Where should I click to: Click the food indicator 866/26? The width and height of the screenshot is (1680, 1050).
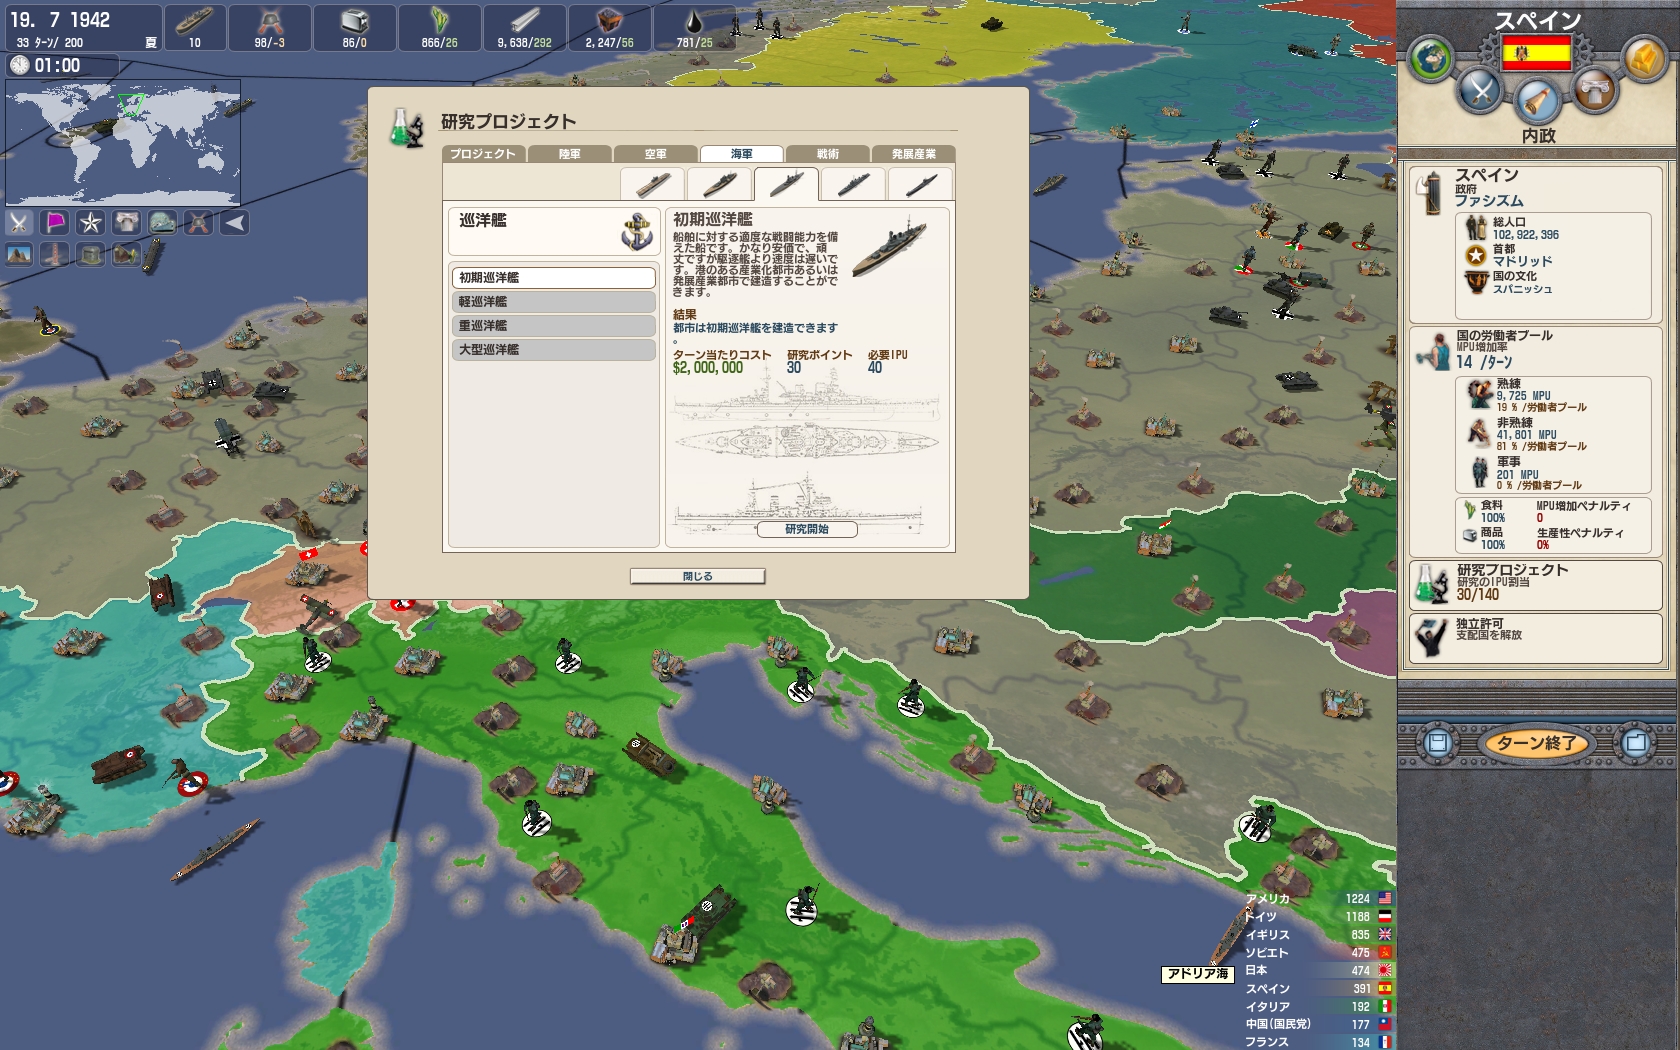[440, 27]
